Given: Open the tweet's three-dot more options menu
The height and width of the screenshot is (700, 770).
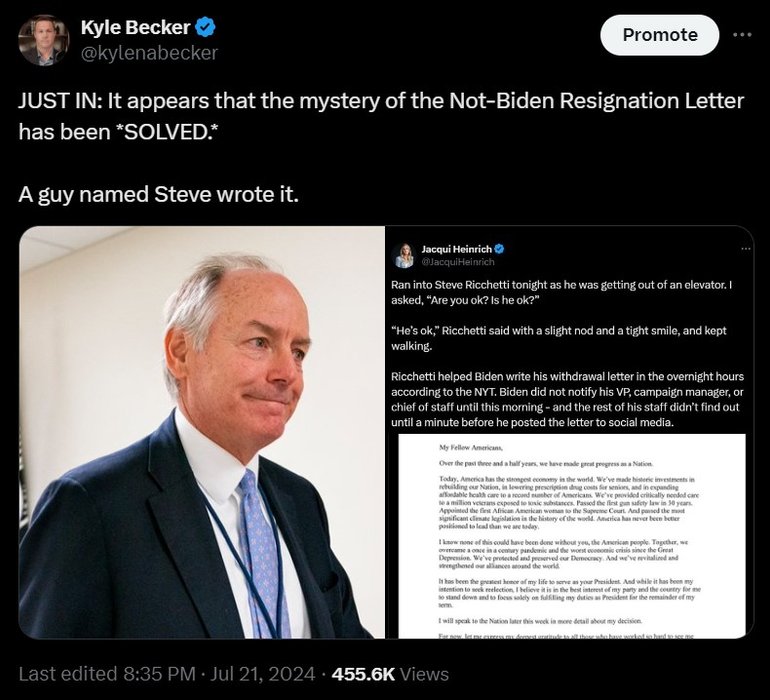Looking at the screenshot, I should [741, 34].
